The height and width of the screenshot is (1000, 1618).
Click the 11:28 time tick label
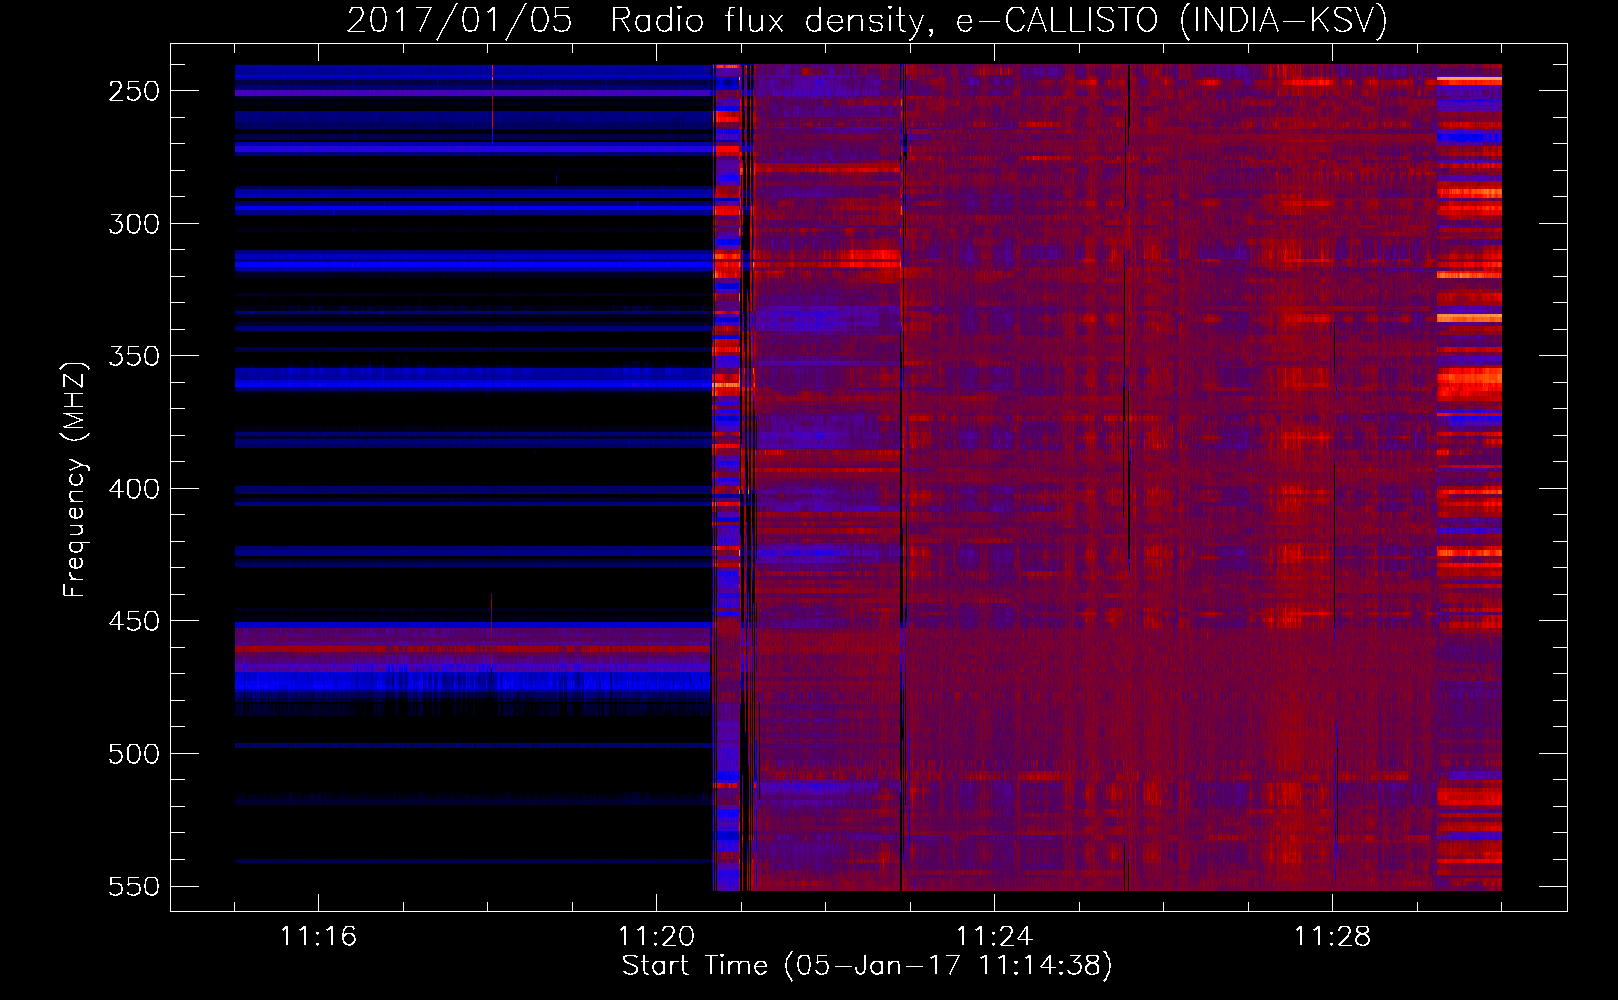point(1332,937)
